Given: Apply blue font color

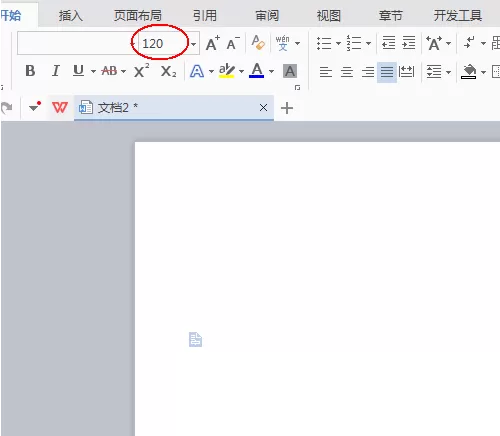Looking at the screenshot, I should pos(257,71).
